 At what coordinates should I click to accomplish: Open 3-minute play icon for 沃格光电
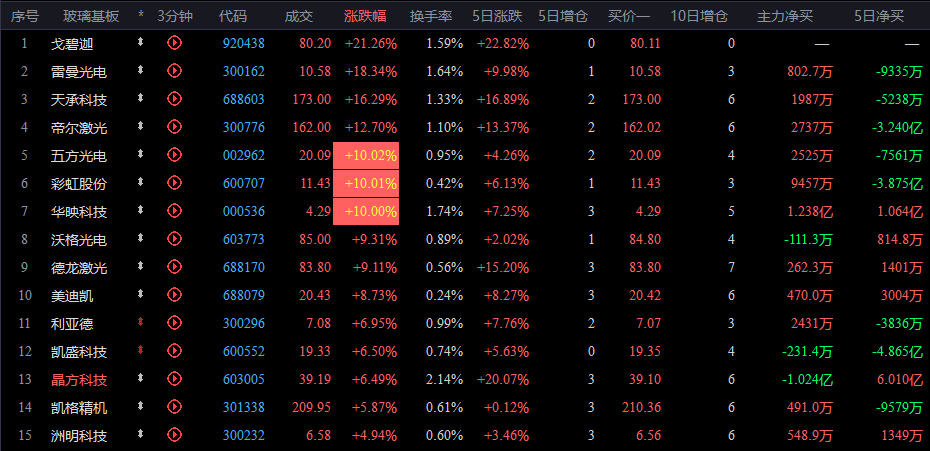[174, 239]
